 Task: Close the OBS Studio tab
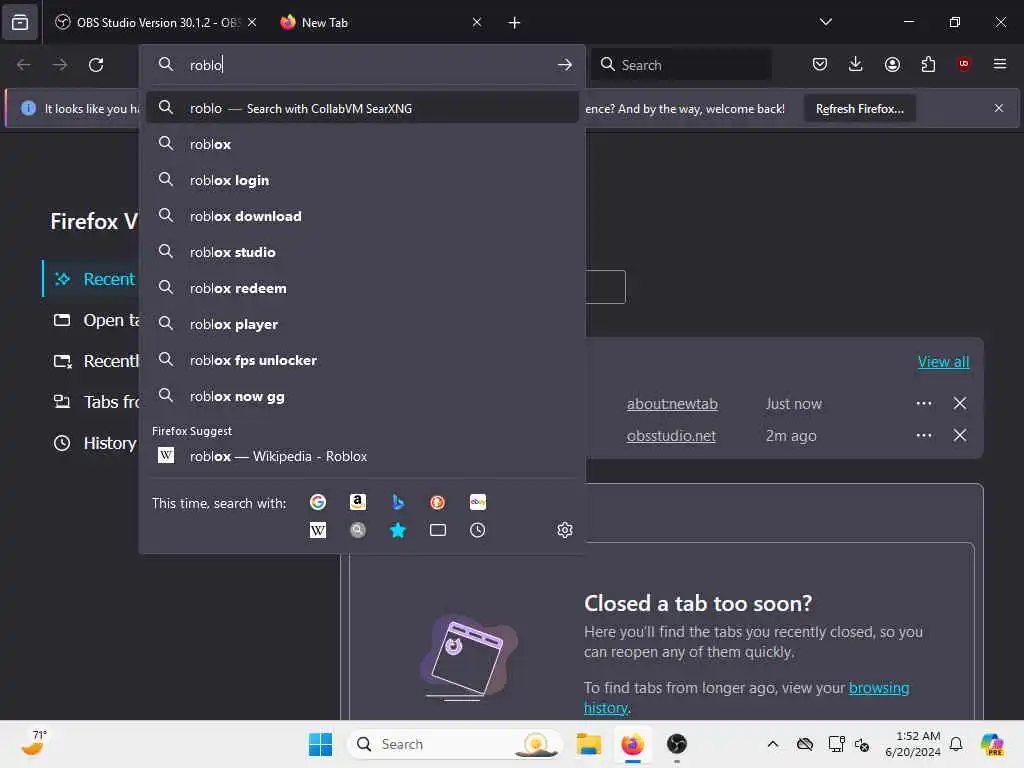coord(252,22)
